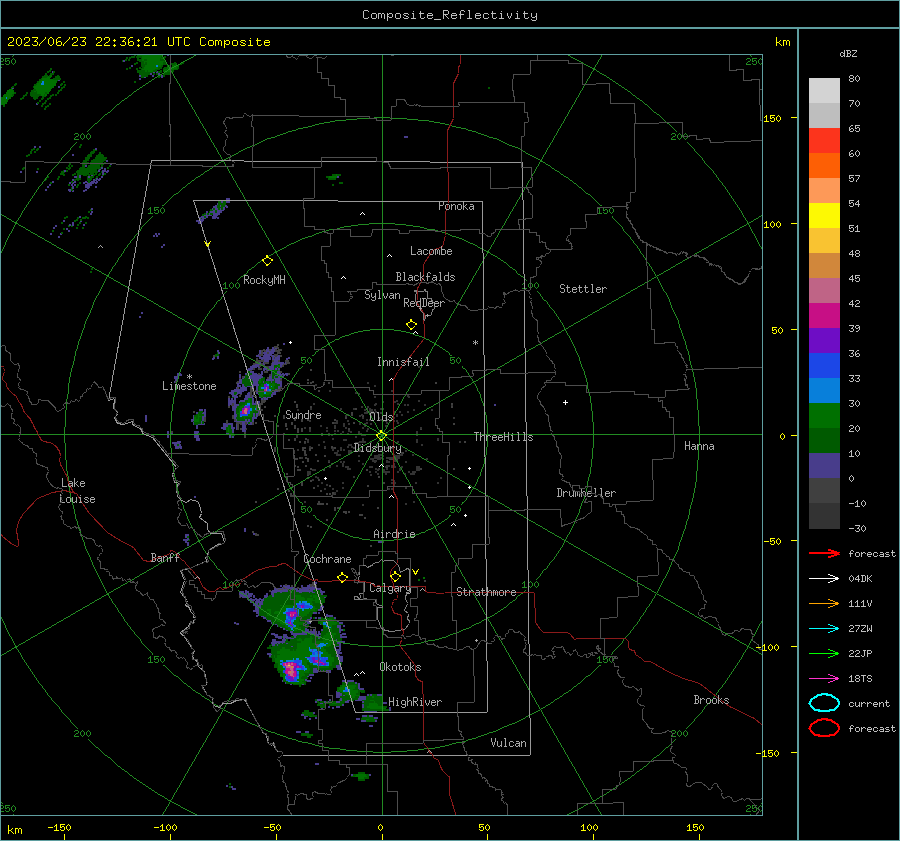Click the Composite_Reflectivity title
The width and height of the screenshot is (900, 841).
[450, 15]
